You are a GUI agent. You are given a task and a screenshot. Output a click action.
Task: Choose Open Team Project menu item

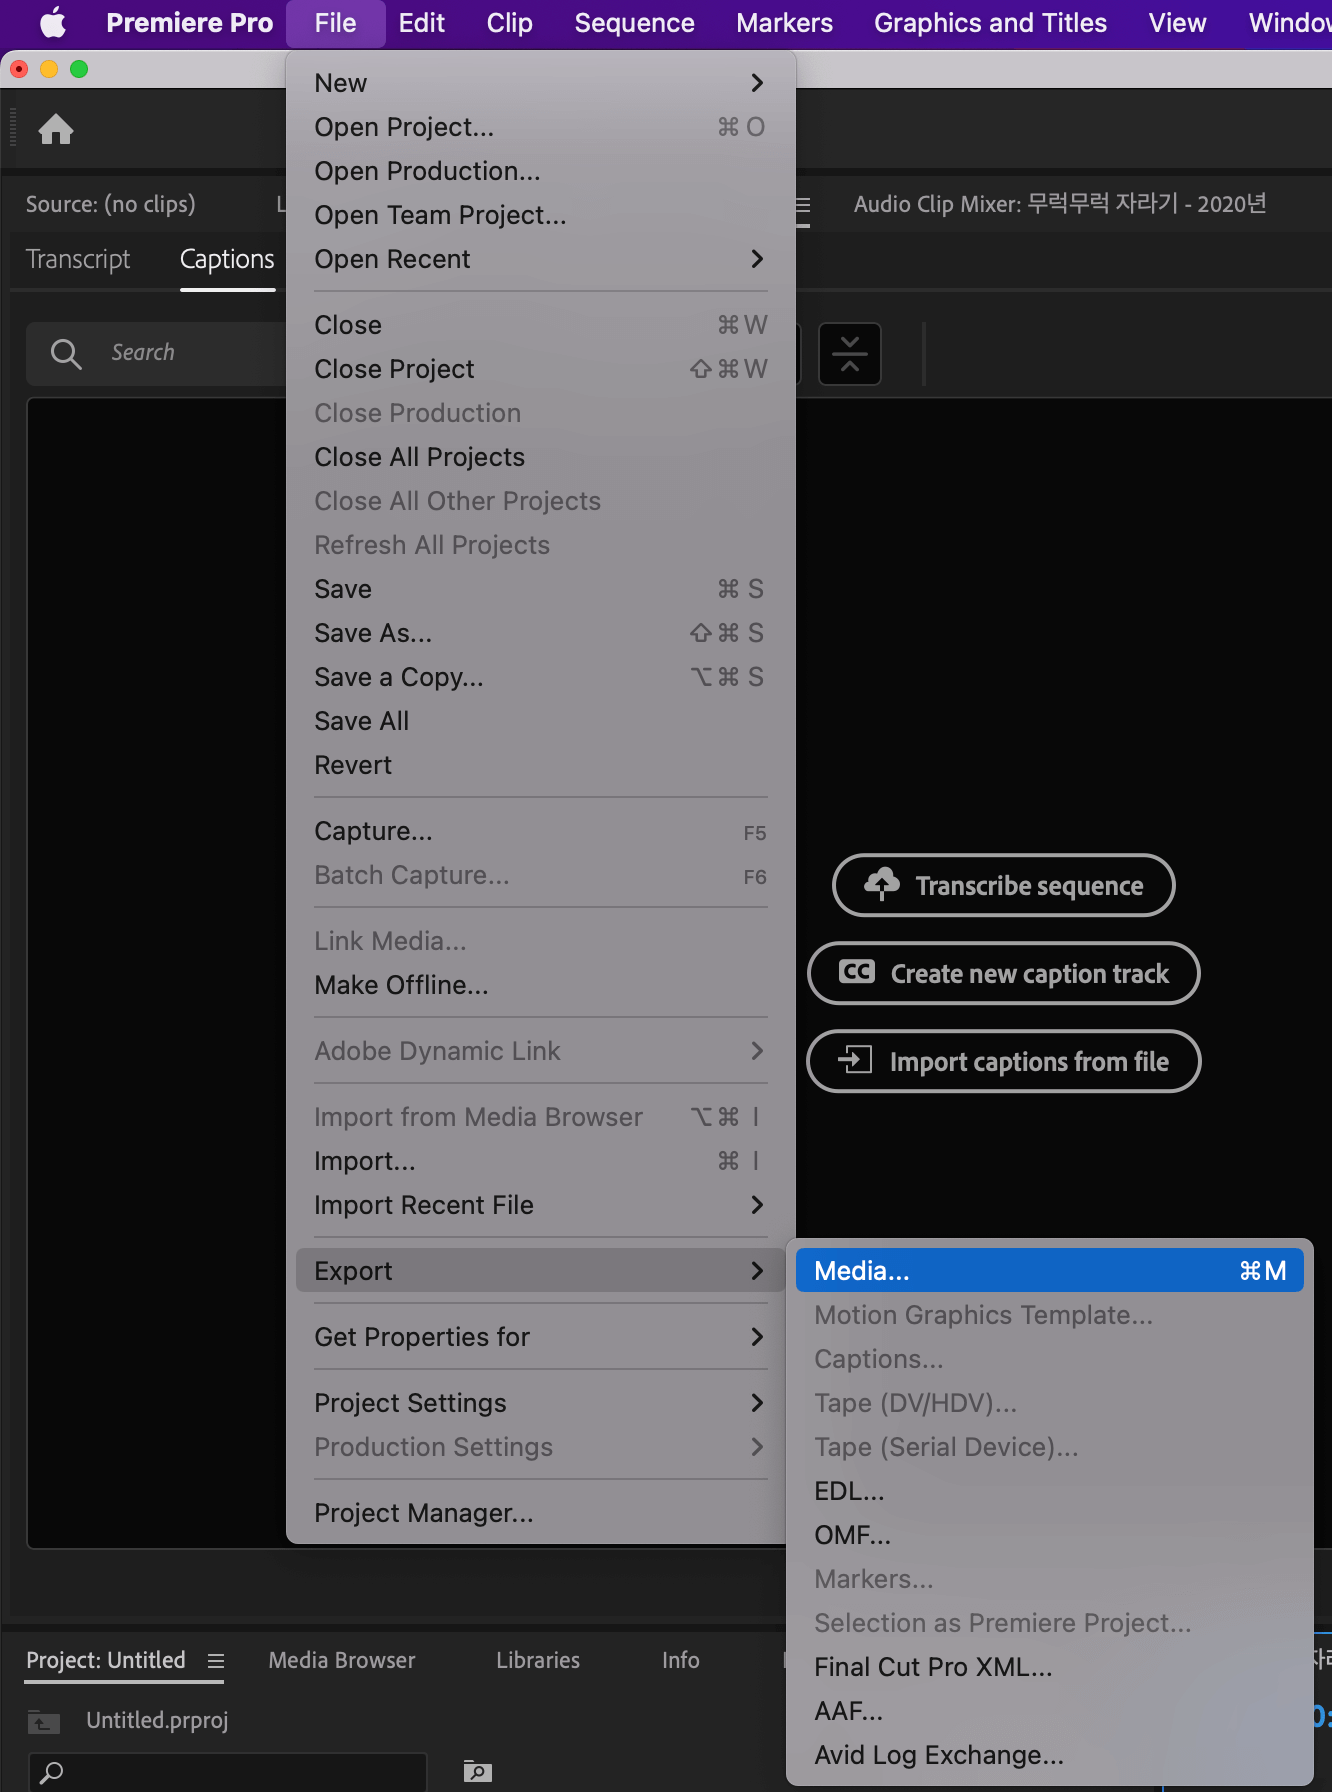(x=540, y=215)
